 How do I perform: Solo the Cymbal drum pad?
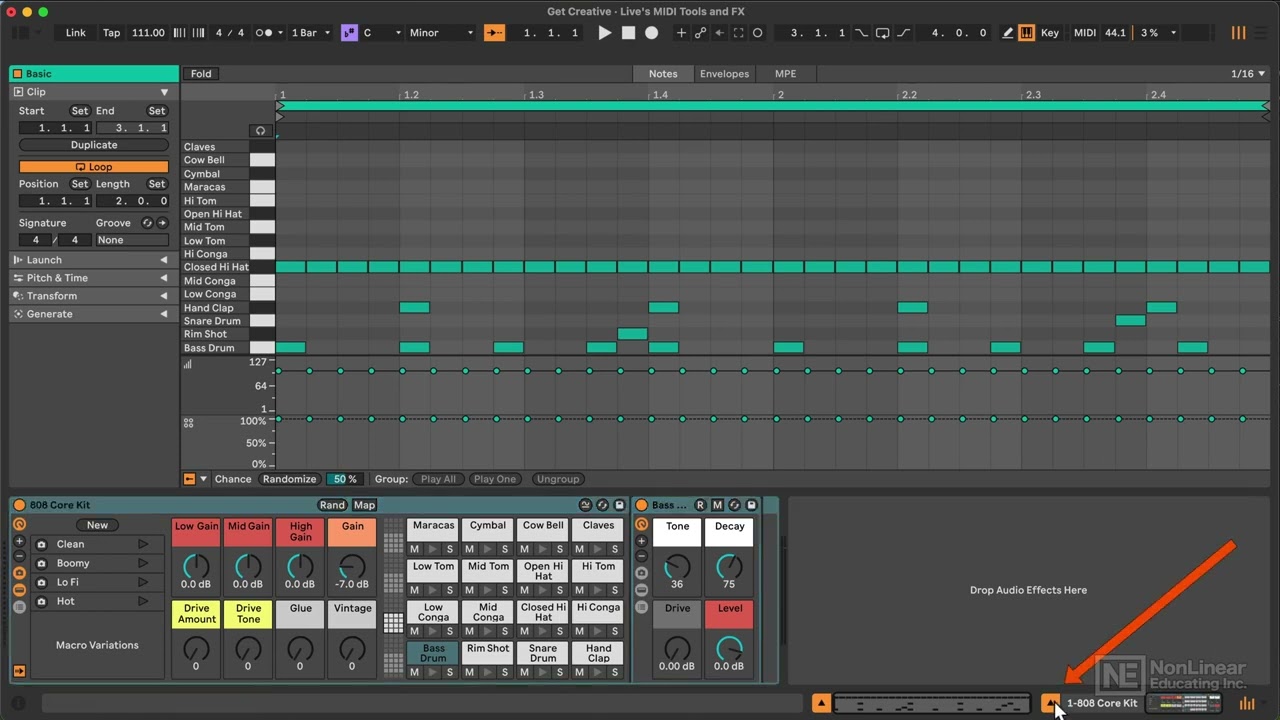(x=504, y=549)
